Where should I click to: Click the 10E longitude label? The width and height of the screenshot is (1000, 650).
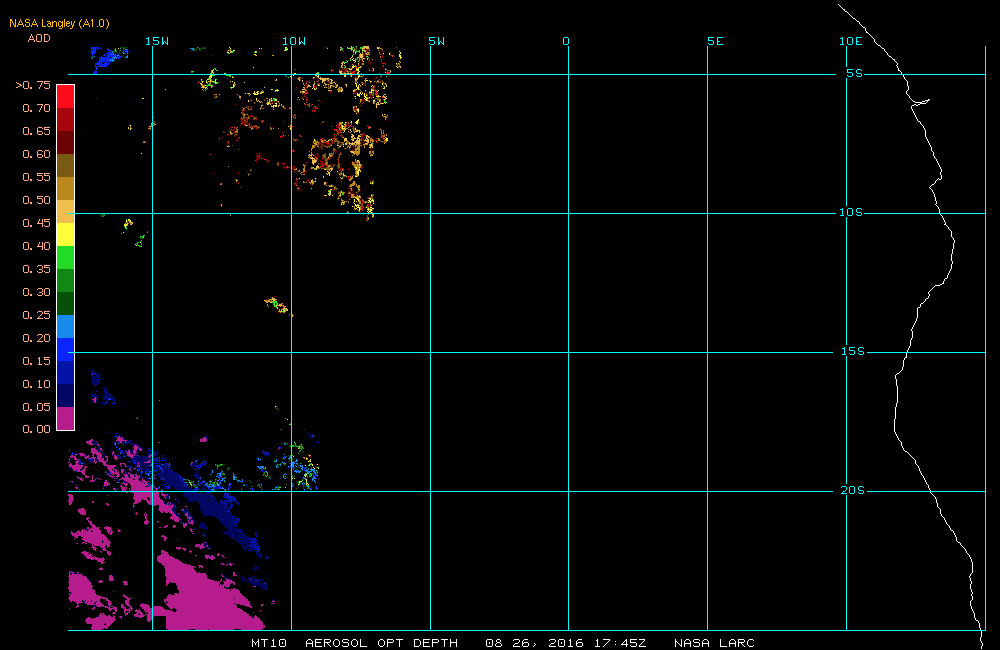(x=850, y=41)
